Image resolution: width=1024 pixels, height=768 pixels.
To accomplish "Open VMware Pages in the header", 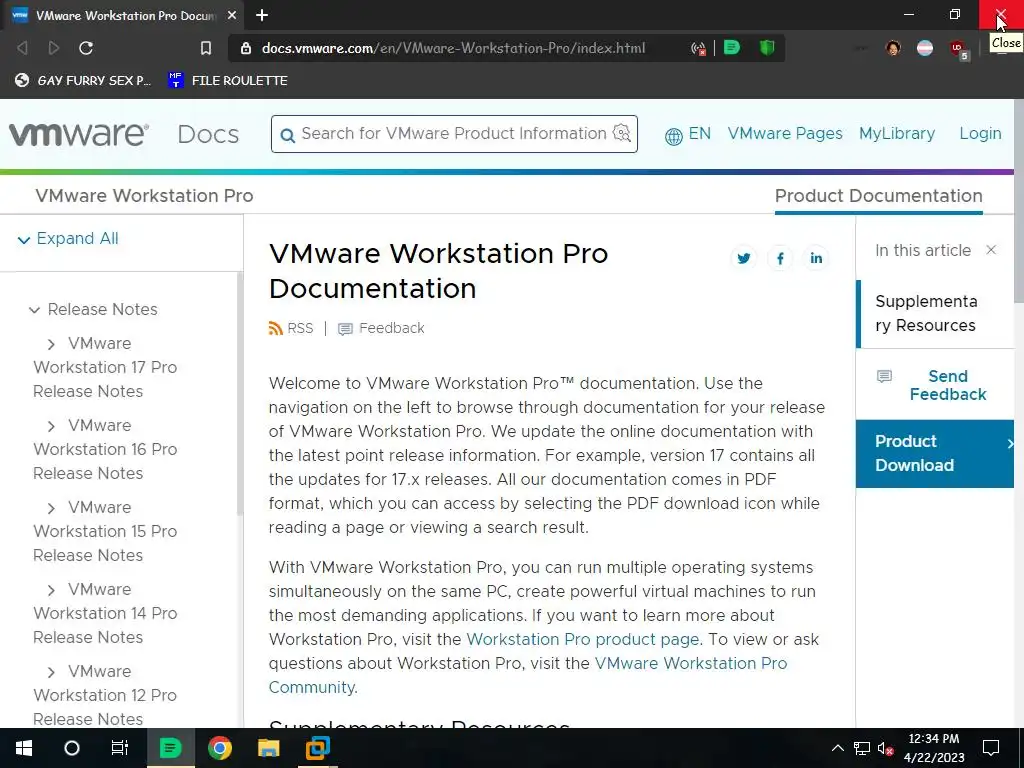I will [785, 133].
